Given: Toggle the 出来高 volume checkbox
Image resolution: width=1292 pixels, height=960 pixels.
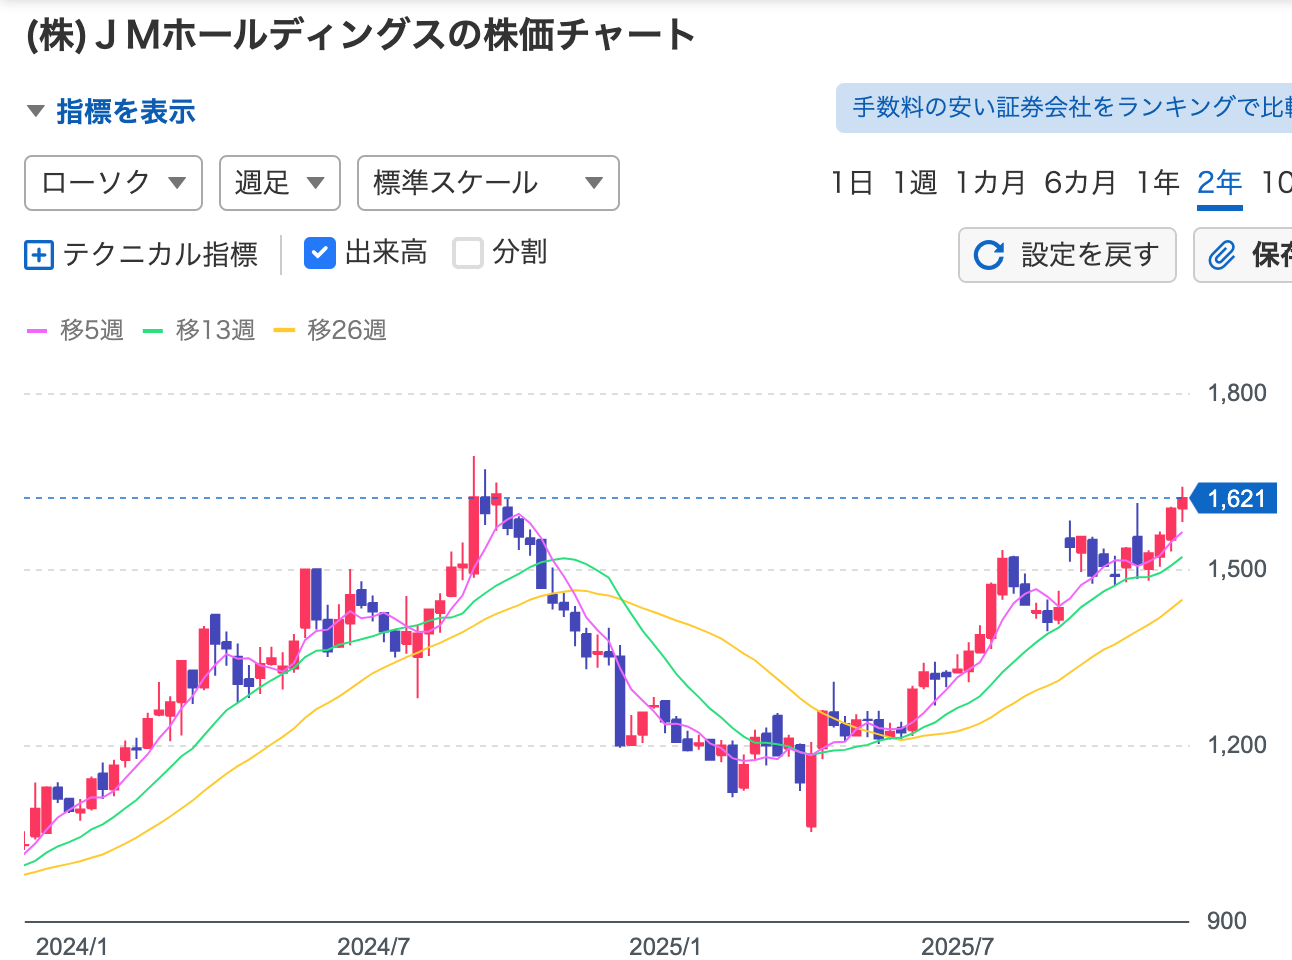Looking at the screenshot, I should [319, 253].
